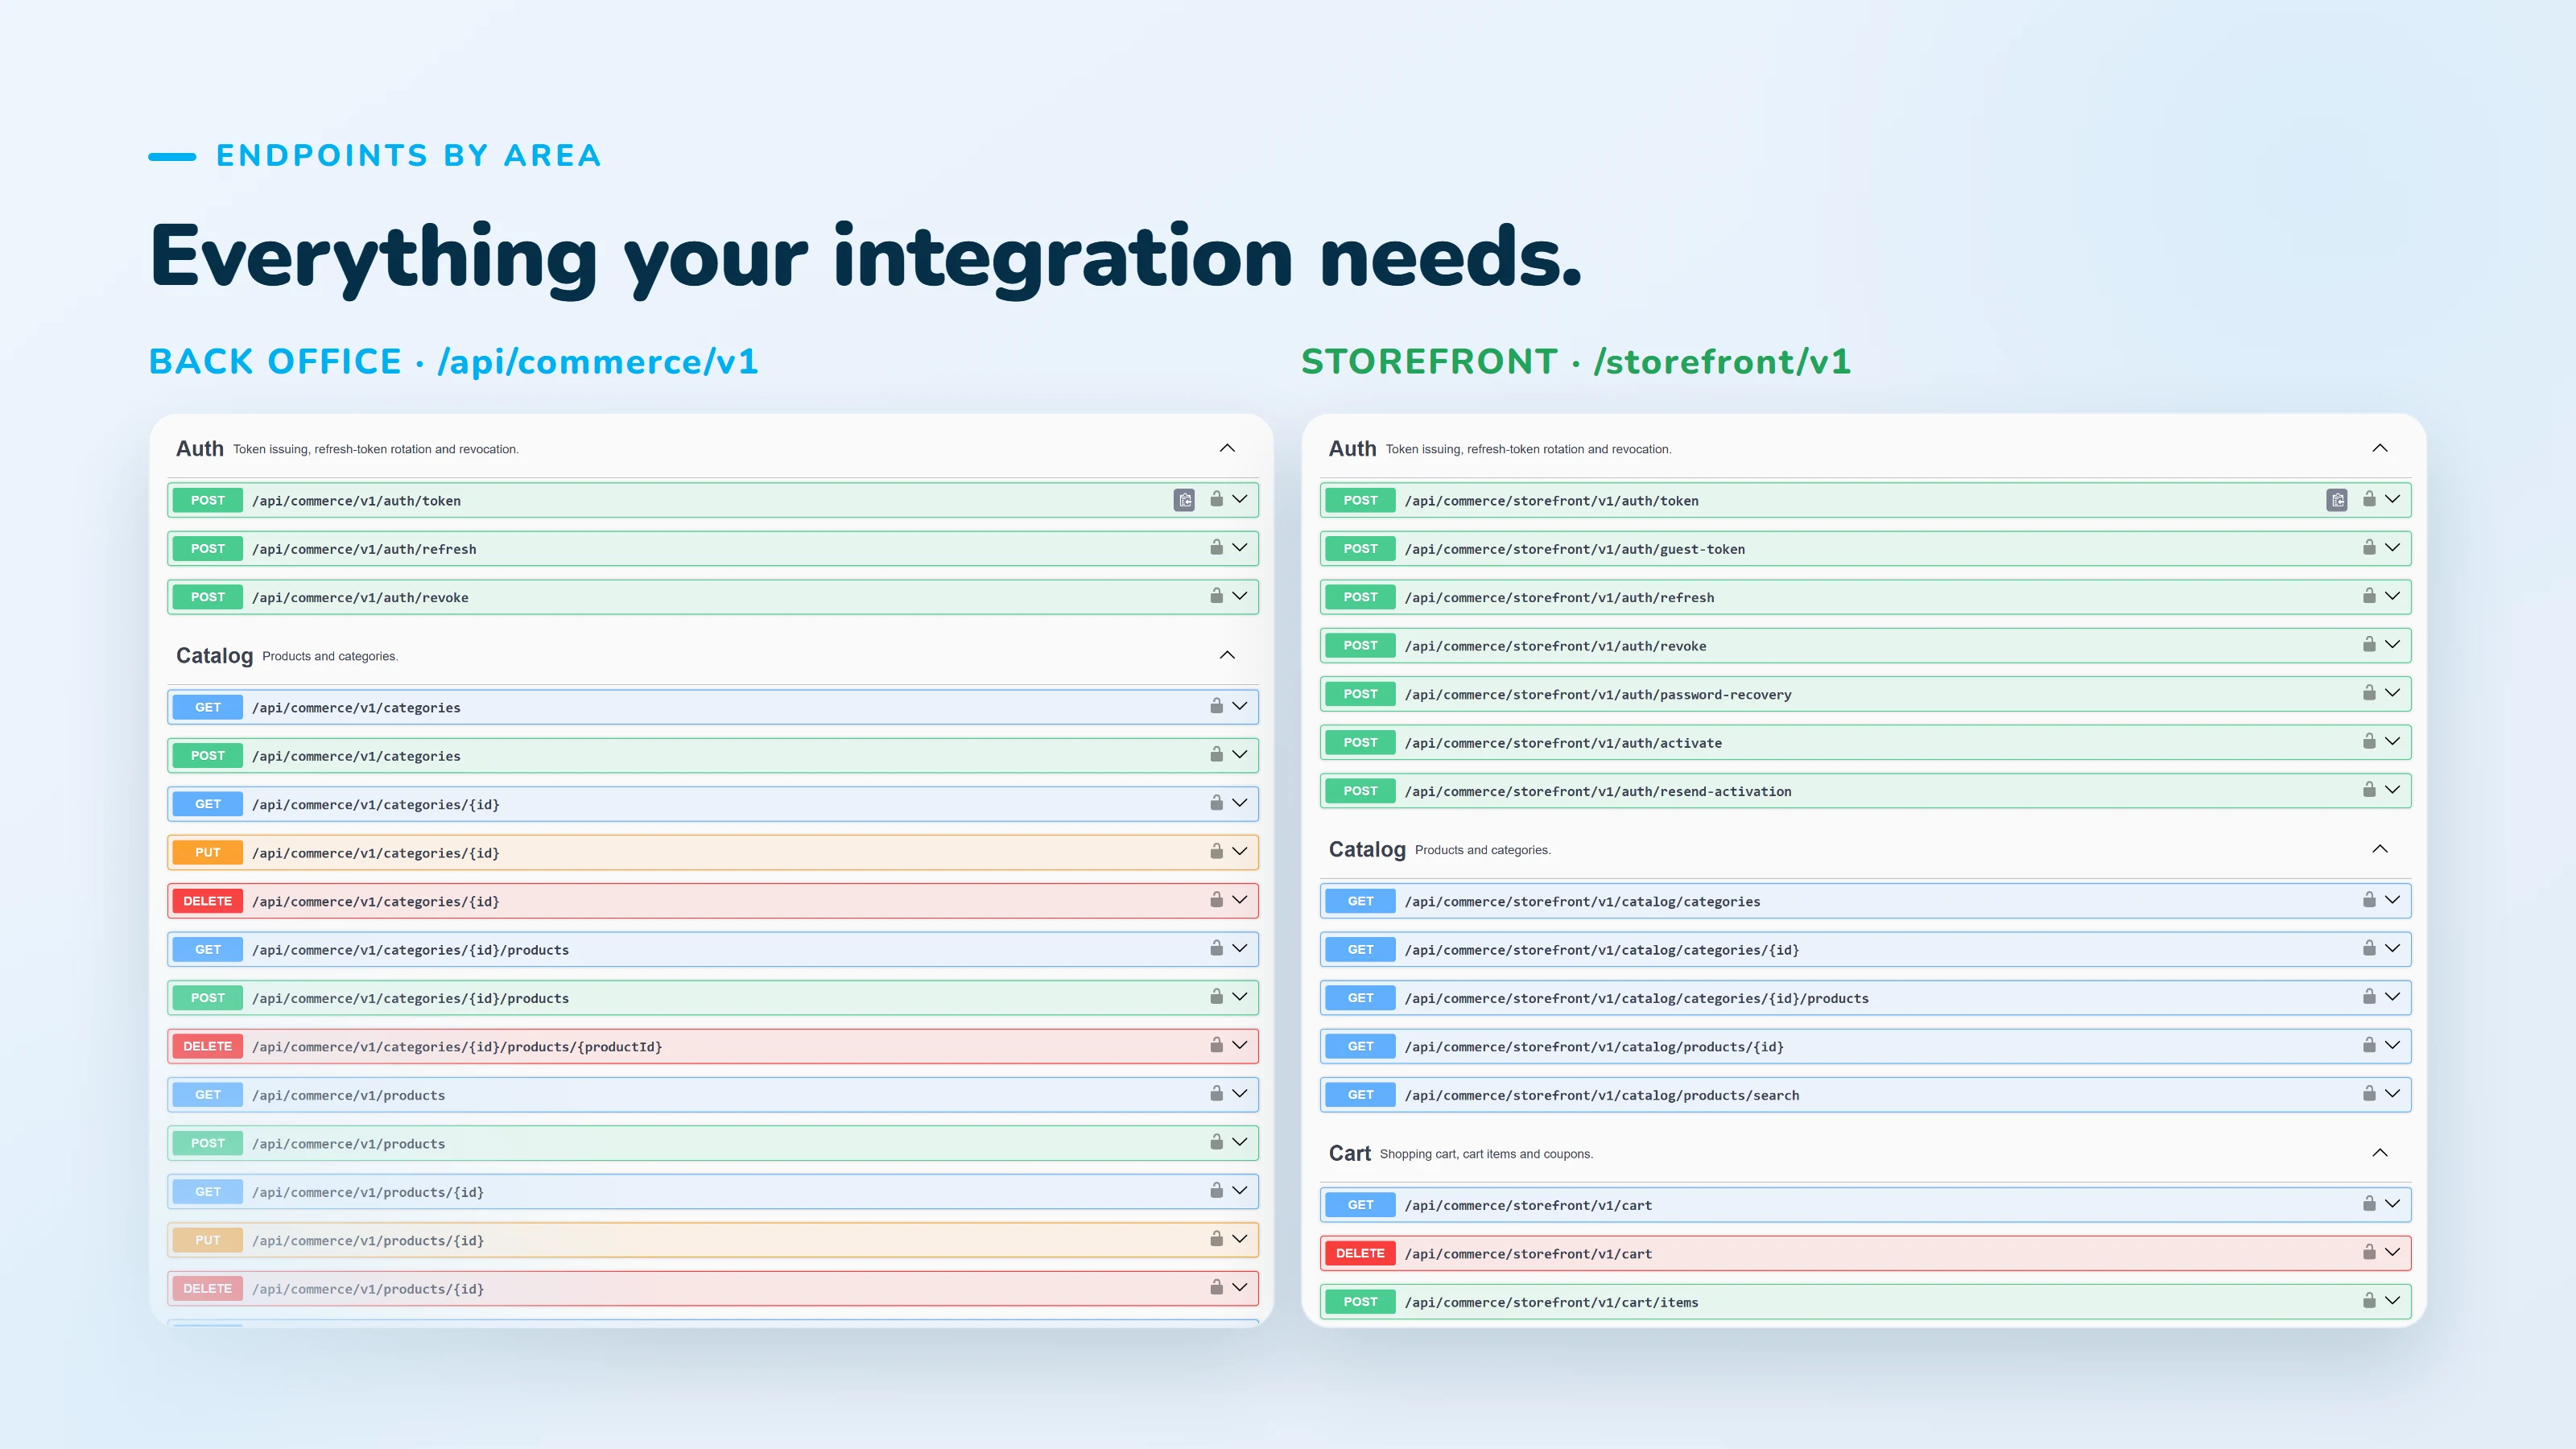Expand GET categories/{id} endpoint chevron
This screenshot has width=2576, height=1449.
pos(1240,803)
